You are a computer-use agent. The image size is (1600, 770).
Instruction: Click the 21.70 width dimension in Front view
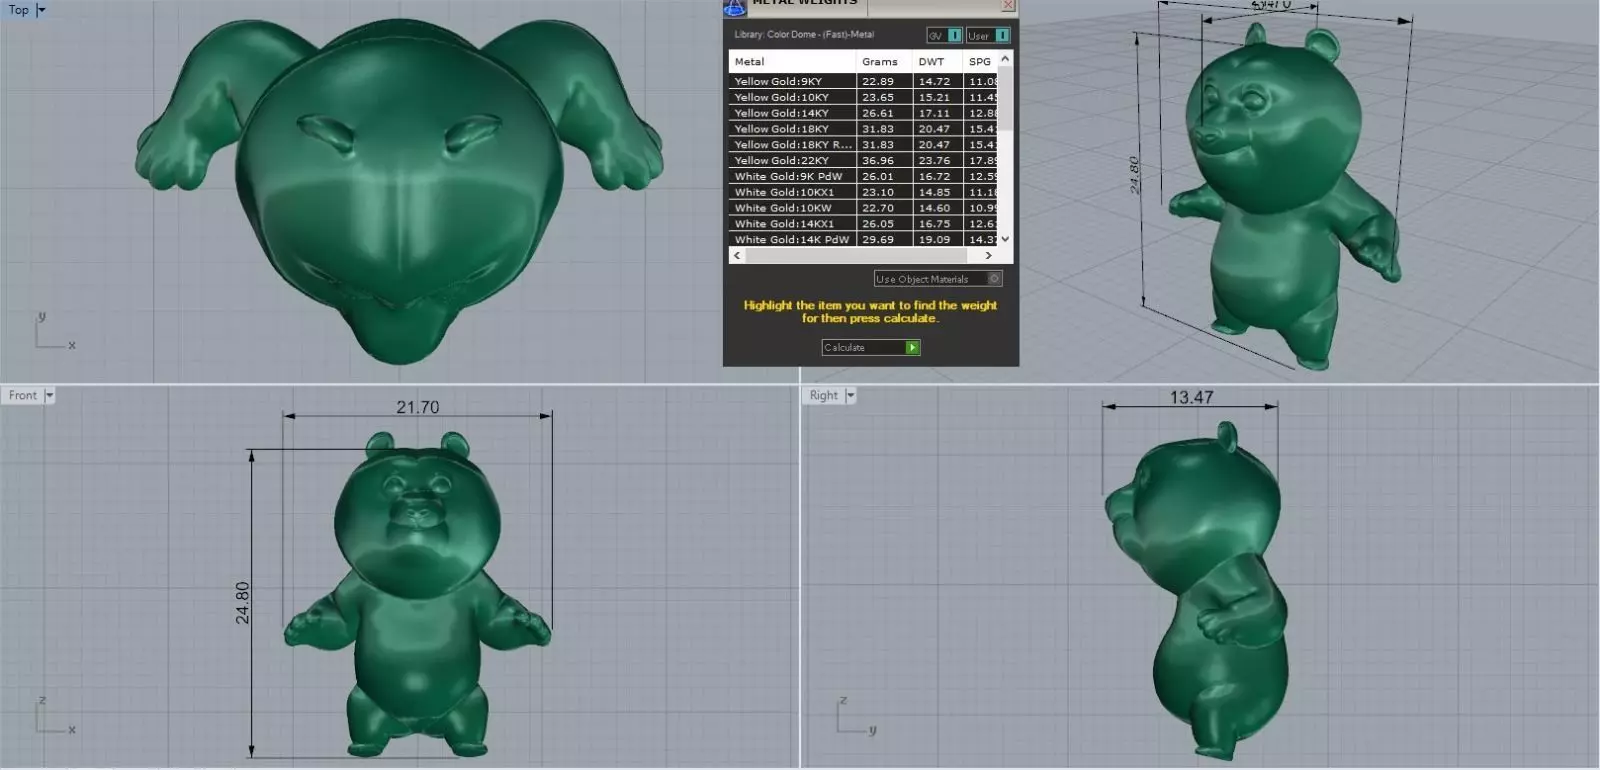pyautogui.click(x=418, y=407)
